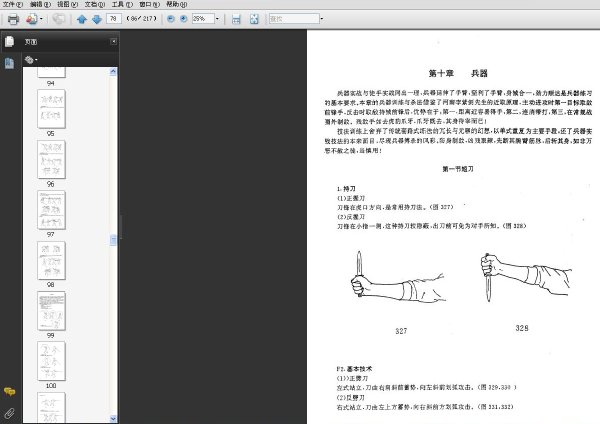600x424 pixels.
Task: Print the document with the printer icon
Action: tap(13, 19)
